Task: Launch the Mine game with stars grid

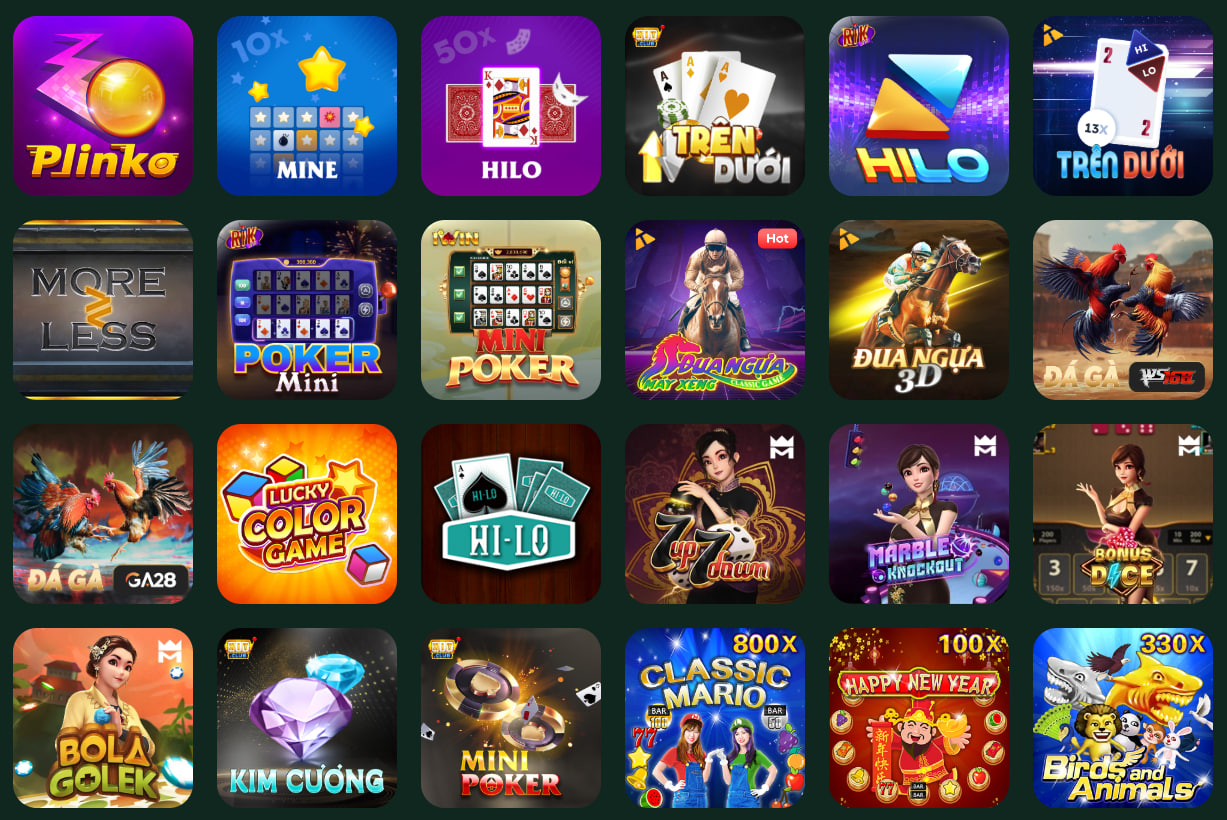Action: (307, 106)
